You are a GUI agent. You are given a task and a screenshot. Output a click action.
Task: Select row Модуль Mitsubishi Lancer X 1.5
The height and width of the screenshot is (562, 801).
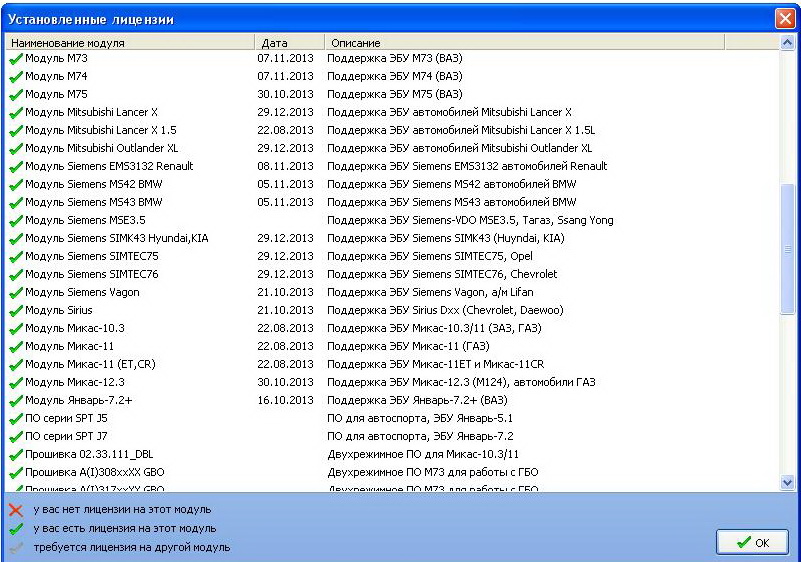tap(392, 130)
